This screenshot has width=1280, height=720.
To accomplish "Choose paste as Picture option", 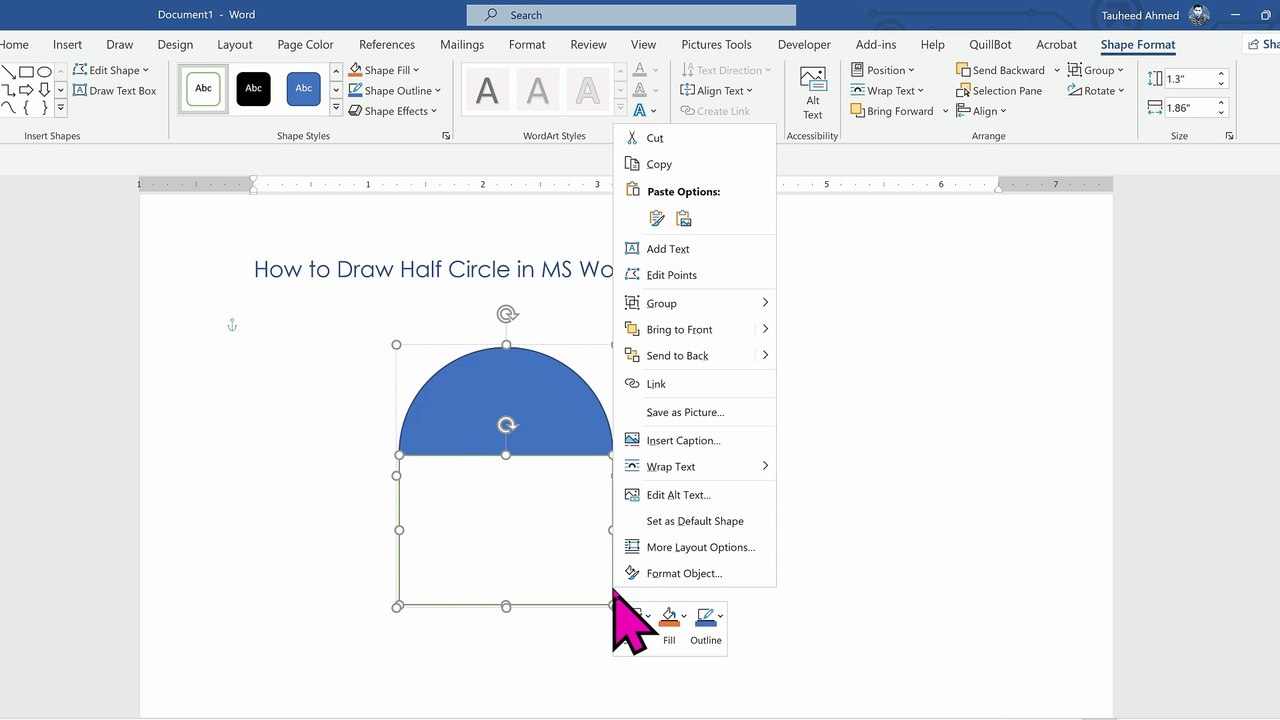I will coord(684,218).
